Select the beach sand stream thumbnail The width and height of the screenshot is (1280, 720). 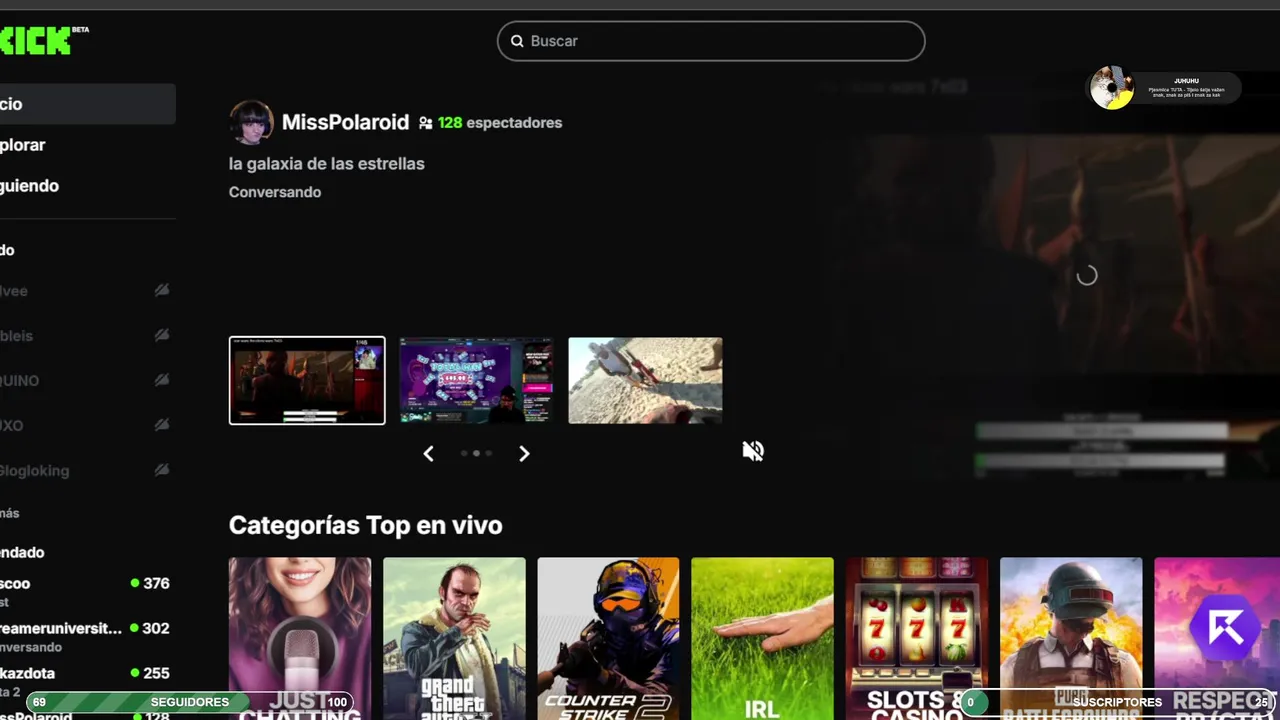click(x=645, y=380)
